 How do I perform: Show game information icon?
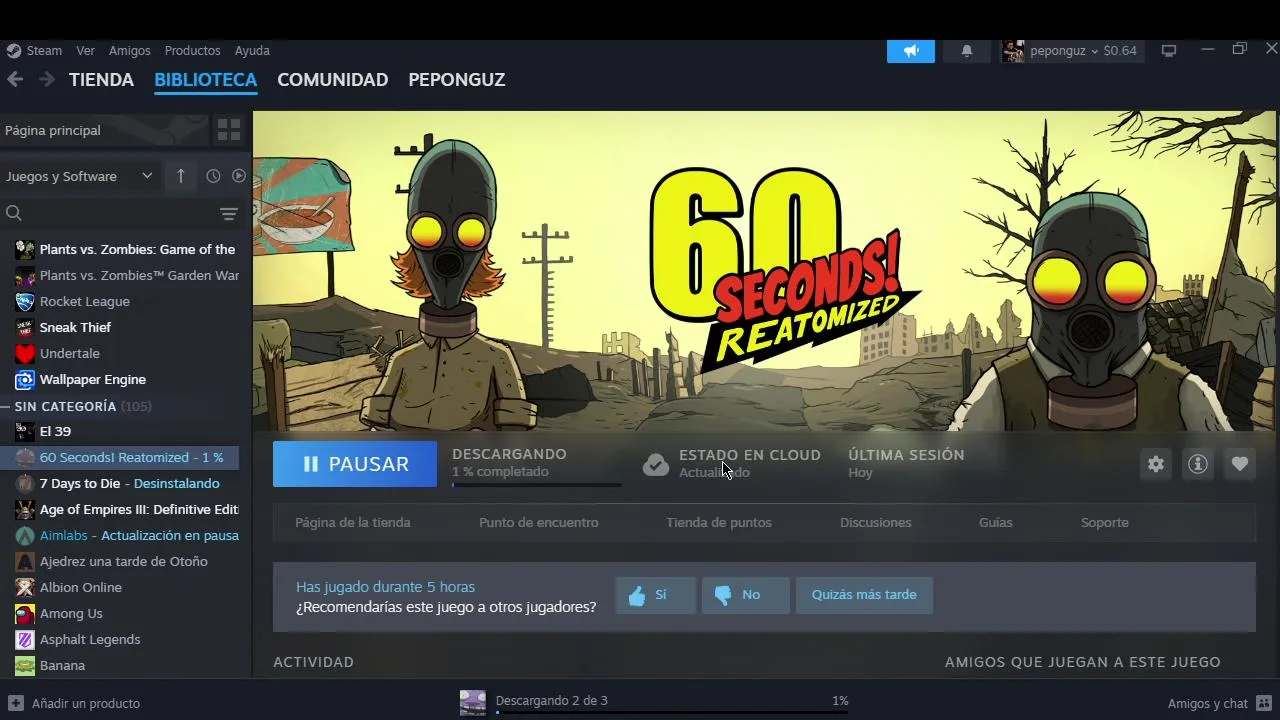pos(1198,464)
